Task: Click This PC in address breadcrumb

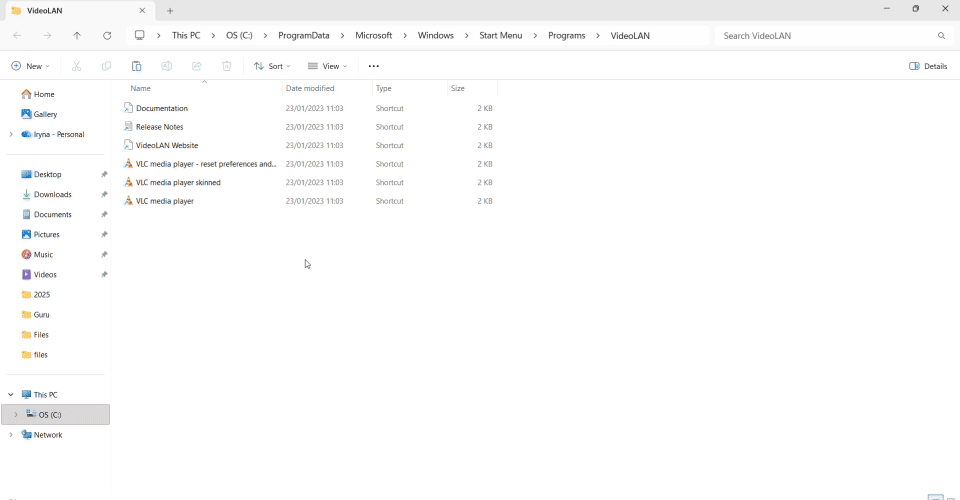Action: (186, 35)
